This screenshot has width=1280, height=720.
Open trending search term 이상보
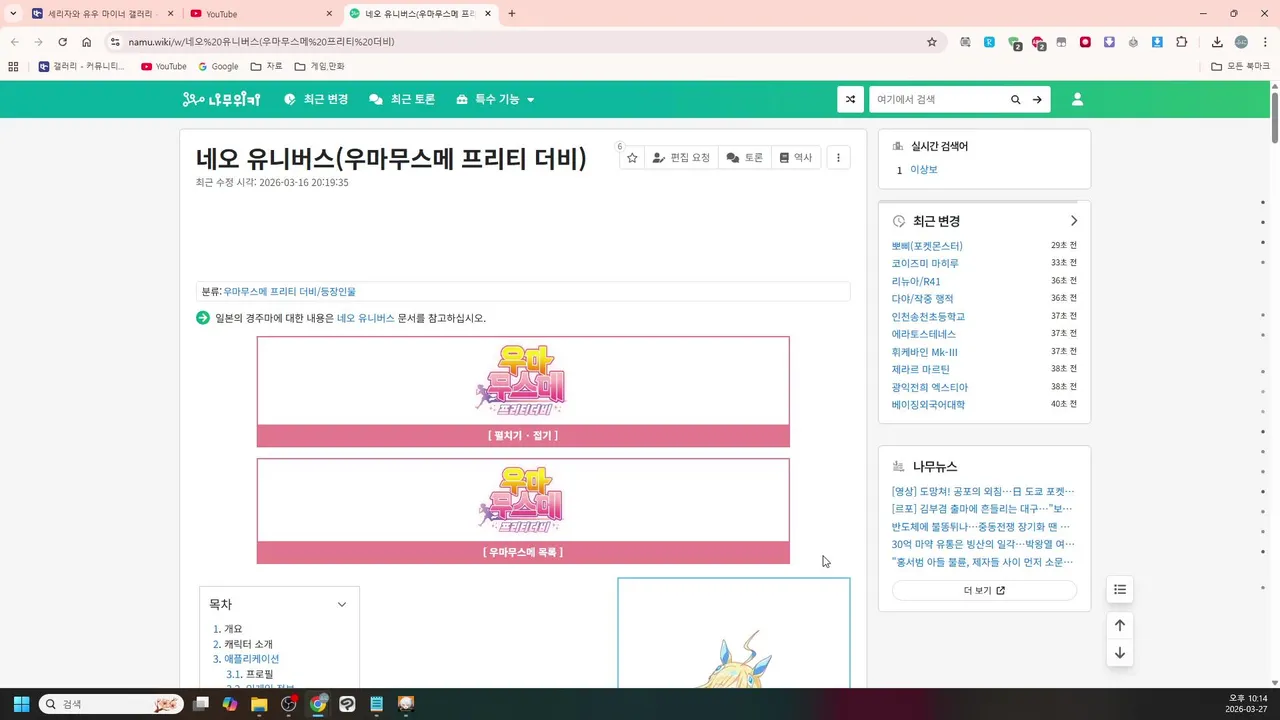pos(924,170)
